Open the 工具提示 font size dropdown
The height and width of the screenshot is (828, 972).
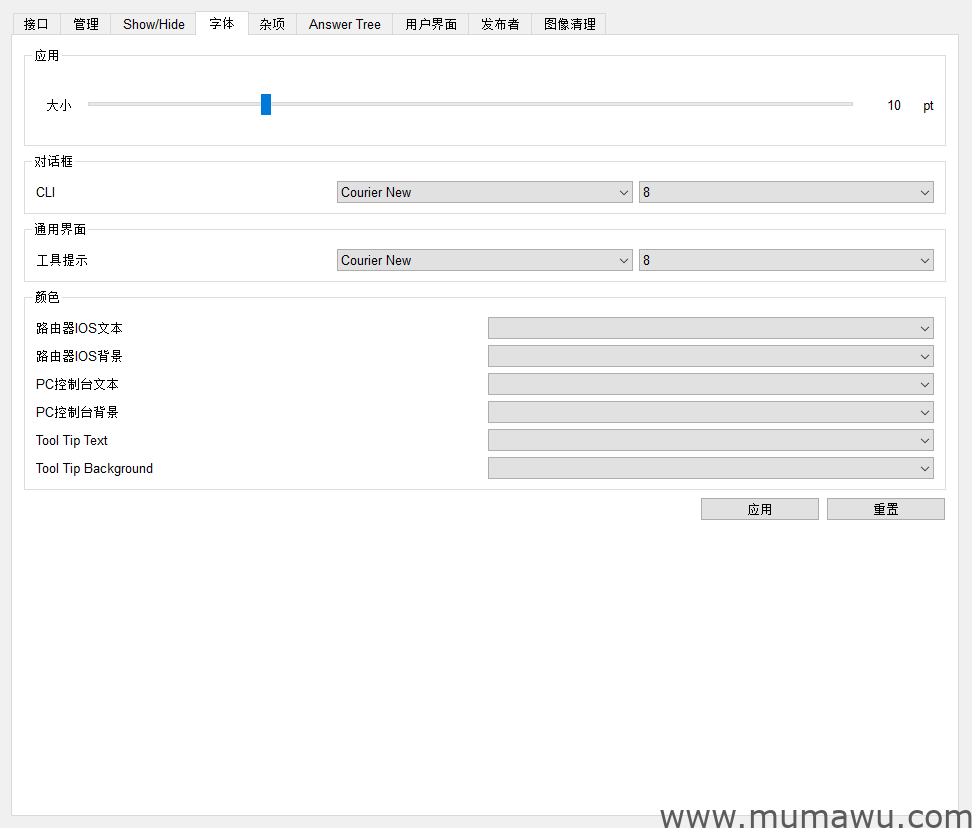pos(786,260)
